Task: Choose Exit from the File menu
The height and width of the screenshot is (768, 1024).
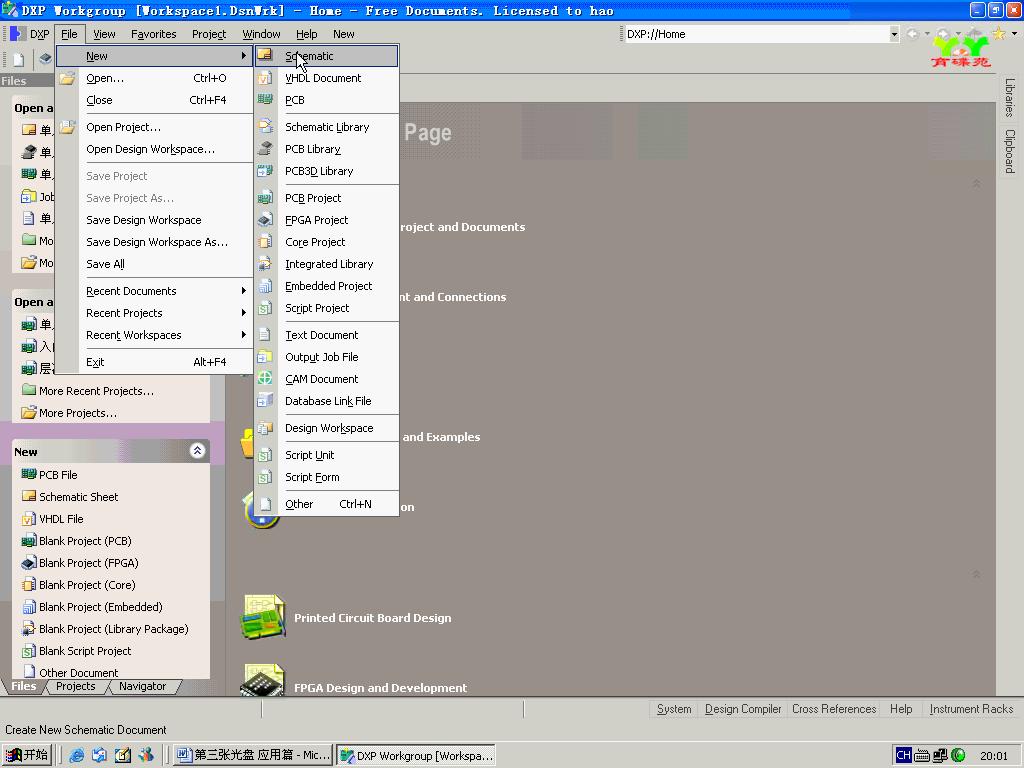Action: point(154,362)
